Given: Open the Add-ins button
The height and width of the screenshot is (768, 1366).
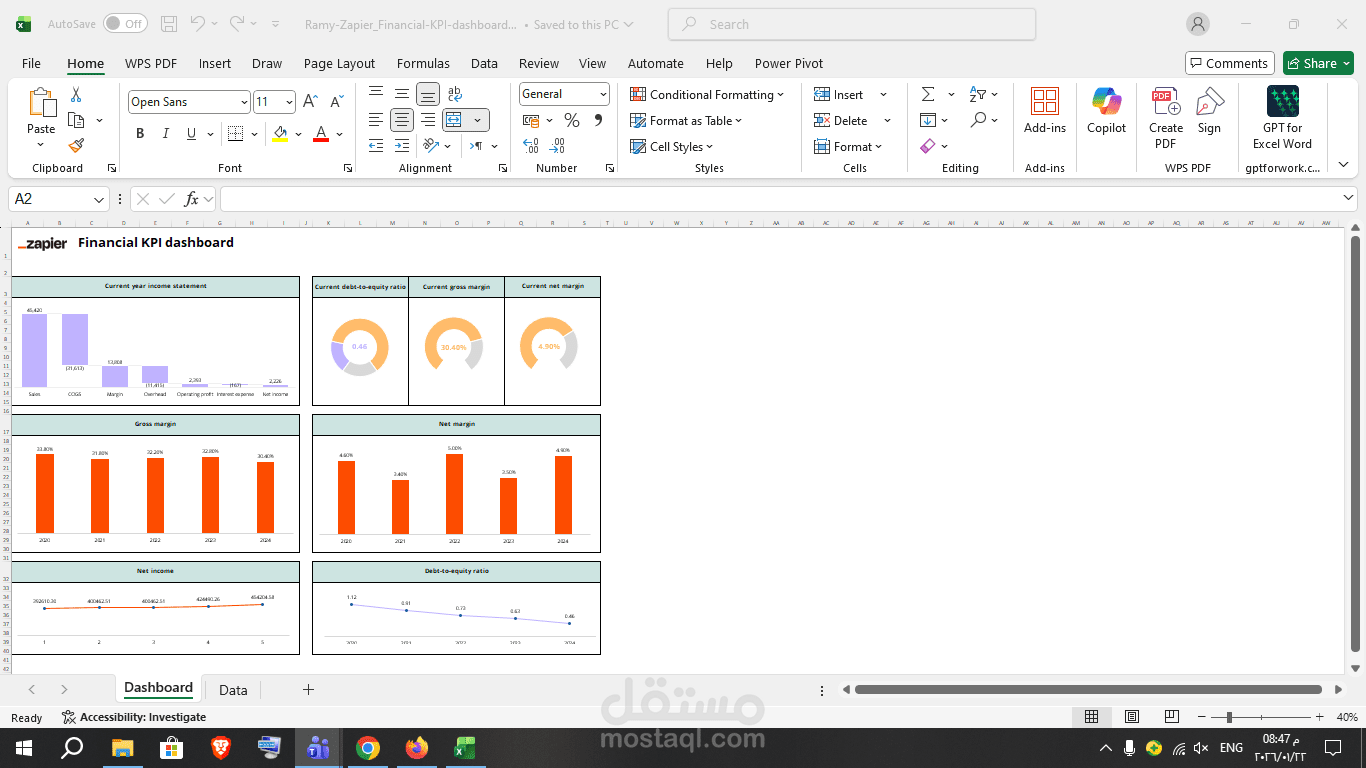Looking at the screenshot, I should click(1045, 110).
